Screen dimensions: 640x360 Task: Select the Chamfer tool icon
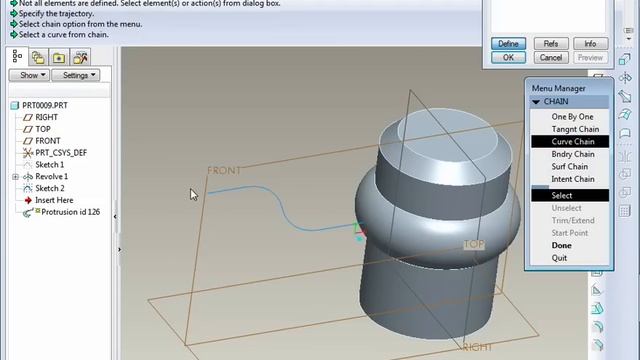click(x=597, y=345)
